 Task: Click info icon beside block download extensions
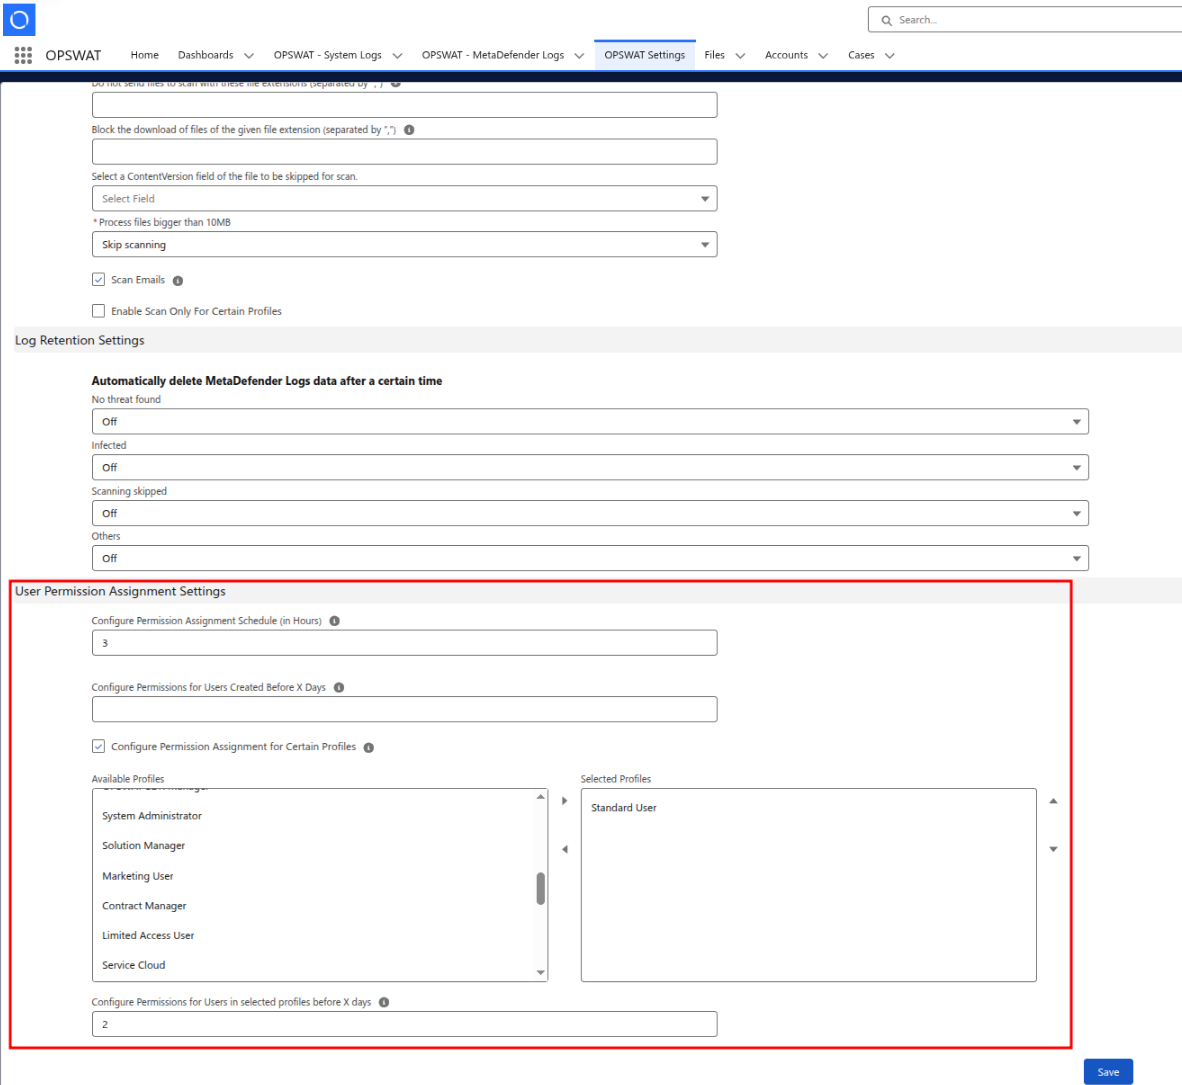(x=409, y=130)
